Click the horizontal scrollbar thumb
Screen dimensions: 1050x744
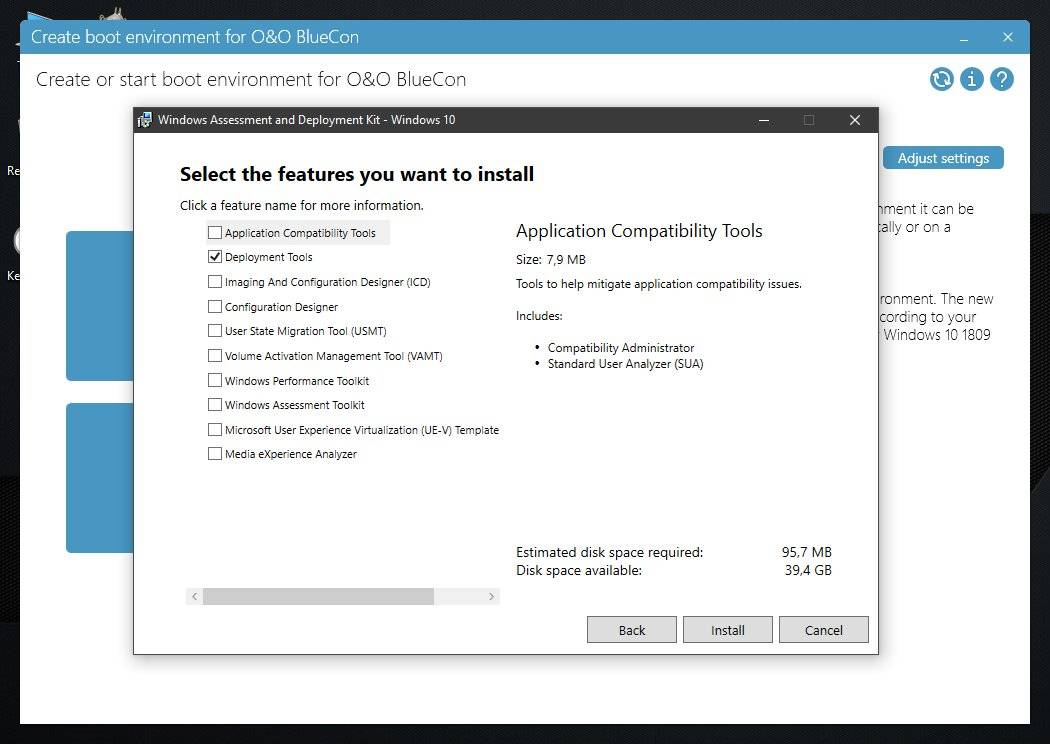318,596
